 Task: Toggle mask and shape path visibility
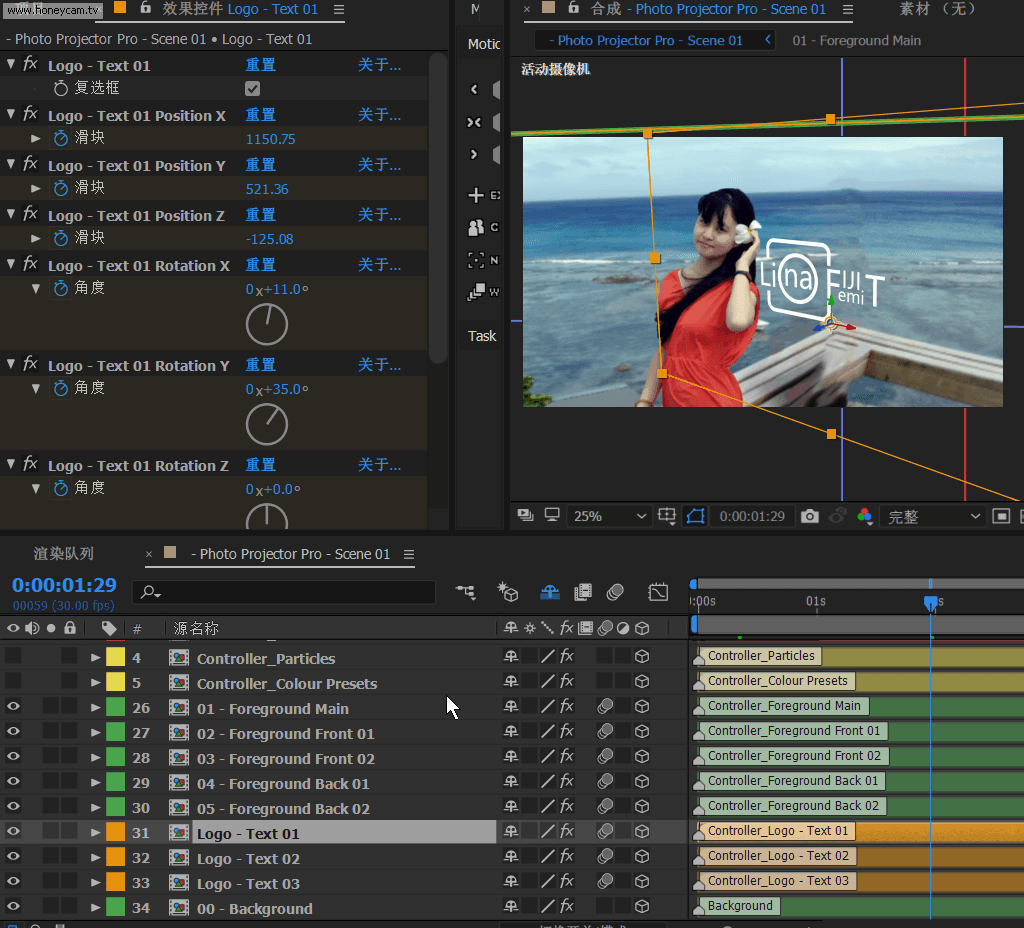(696, 516)
